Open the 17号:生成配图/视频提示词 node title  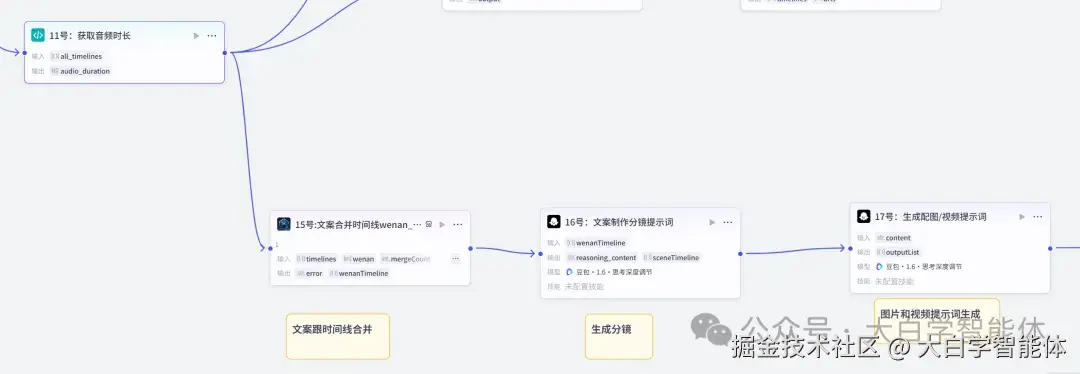[931, 217]
